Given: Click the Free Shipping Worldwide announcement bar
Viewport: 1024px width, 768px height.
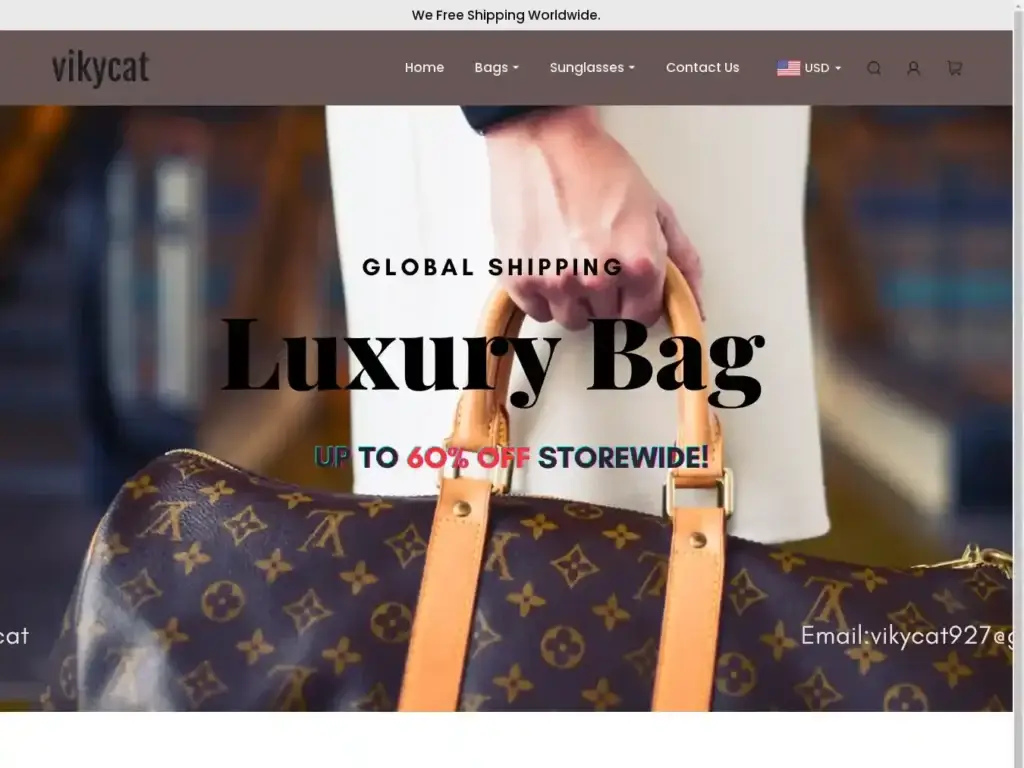Looking at the screenshot, I should point(506,15).
